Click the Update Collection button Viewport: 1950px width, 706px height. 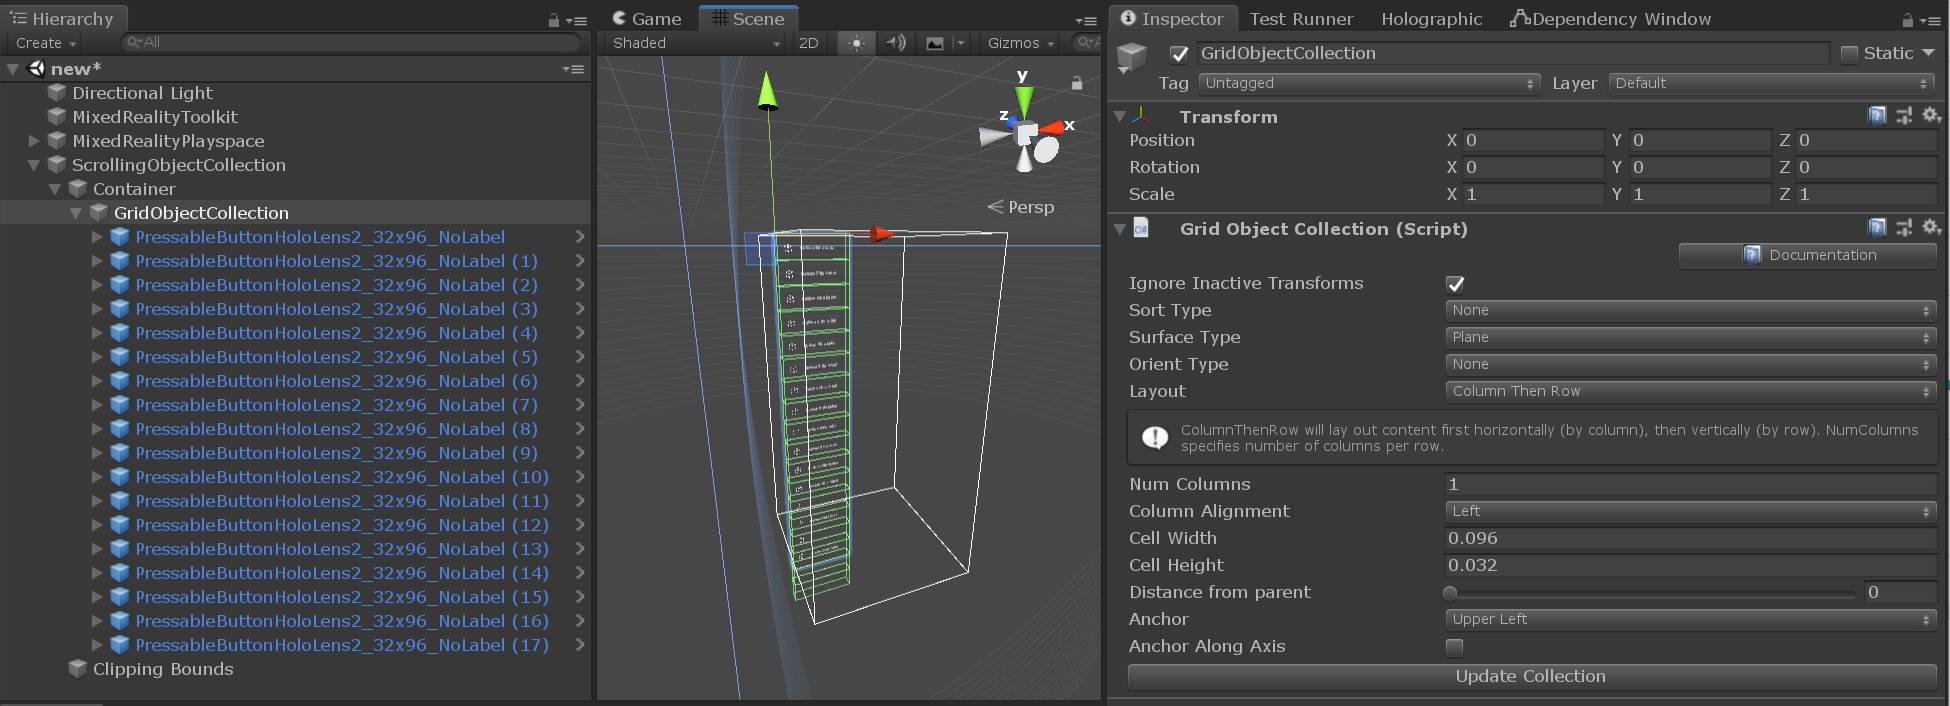[x=1531, y=677]
